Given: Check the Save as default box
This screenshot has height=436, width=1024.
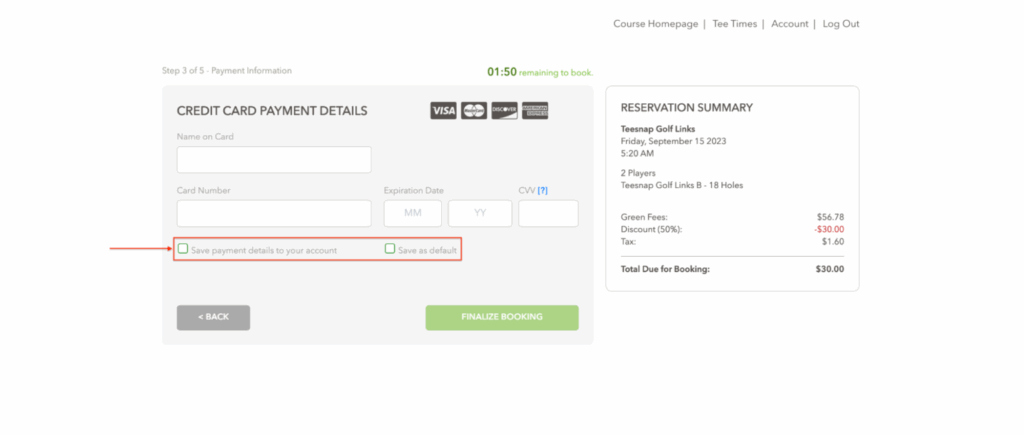Looking at the screenshot, I should tap(390, 249).
